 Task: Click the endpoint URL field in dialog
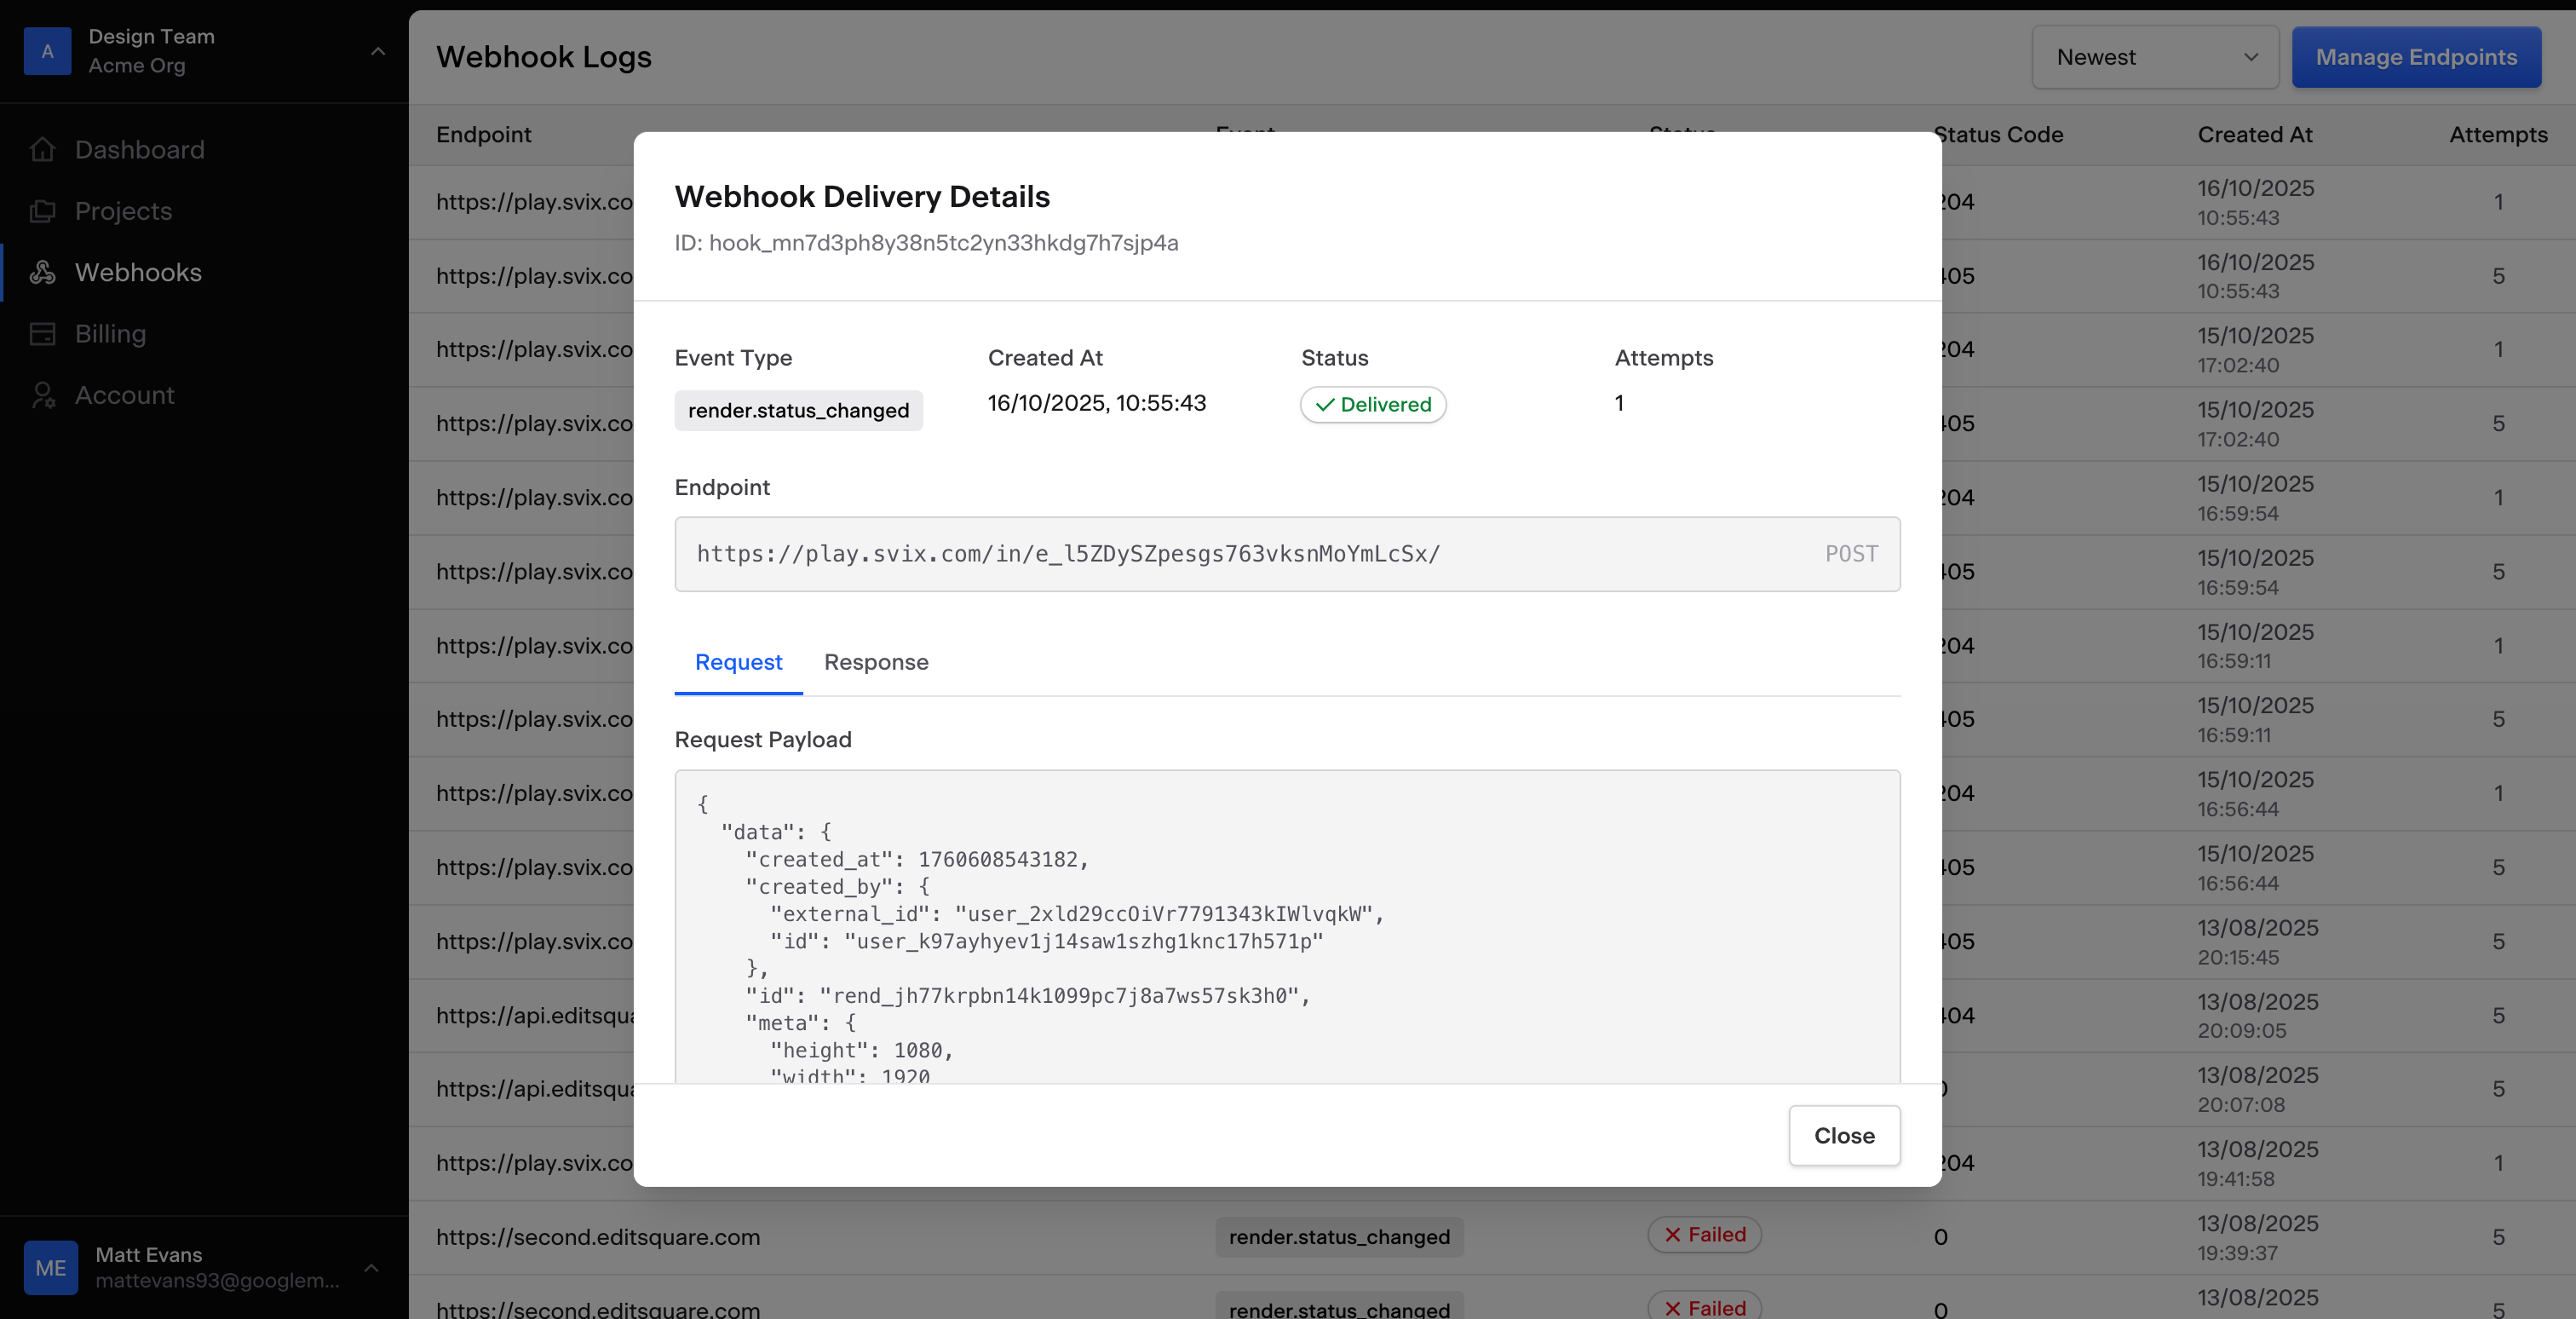[1287, 554]
